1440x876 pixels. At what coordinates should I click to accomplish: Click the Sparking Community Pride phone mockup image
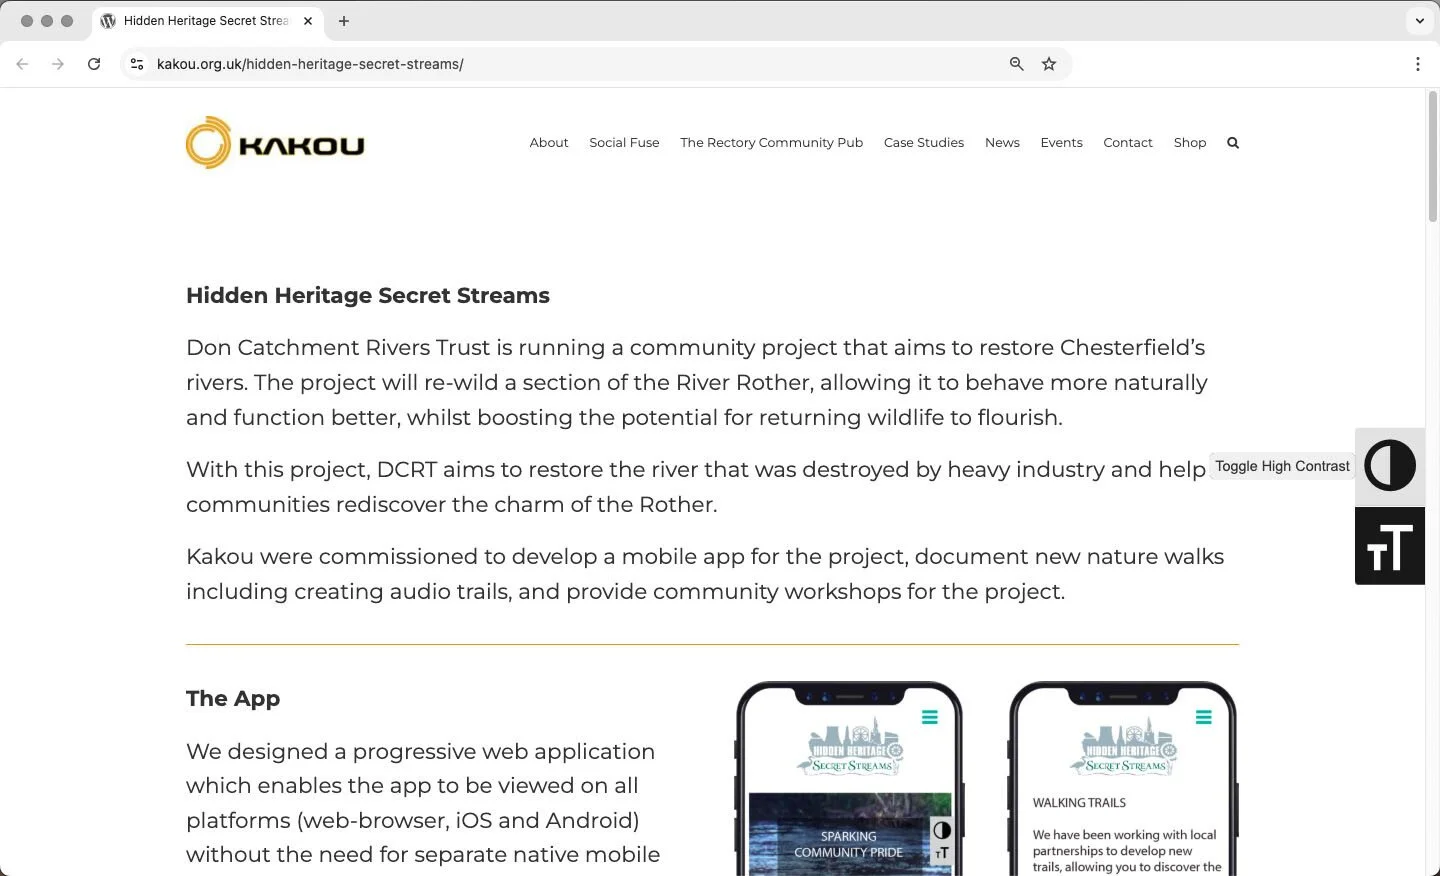(x=849, y=779)
